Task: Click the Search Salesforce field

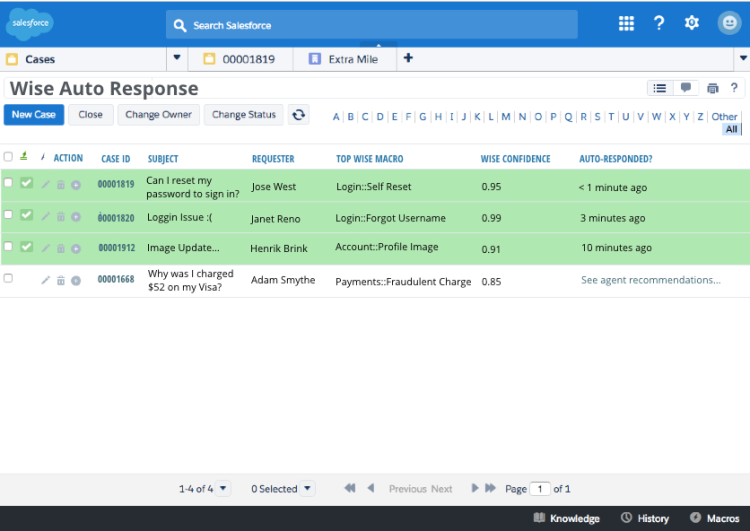Action: coord(372,25)
